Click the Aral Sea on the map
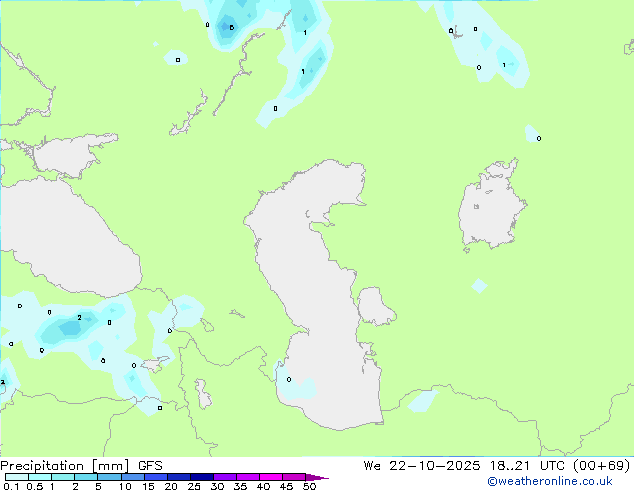This screenshot has width=634, height=490. [x=491, y=206]
